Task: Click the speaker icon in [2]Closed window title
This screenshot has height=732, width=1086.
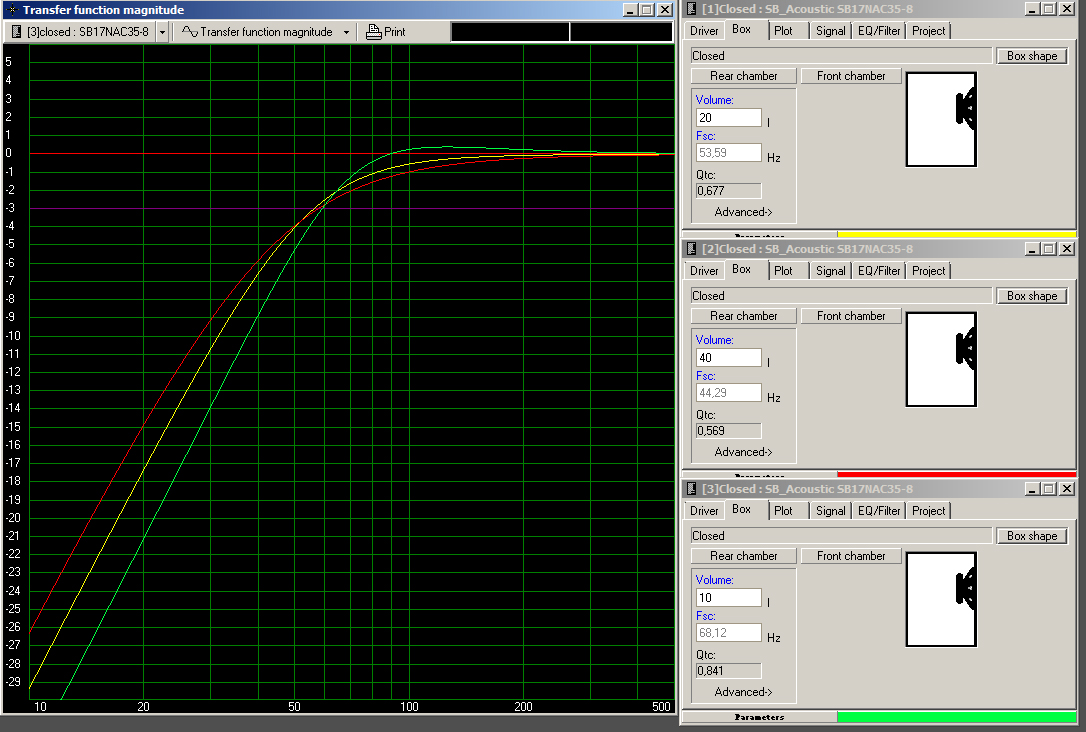Action: point(691,249)
